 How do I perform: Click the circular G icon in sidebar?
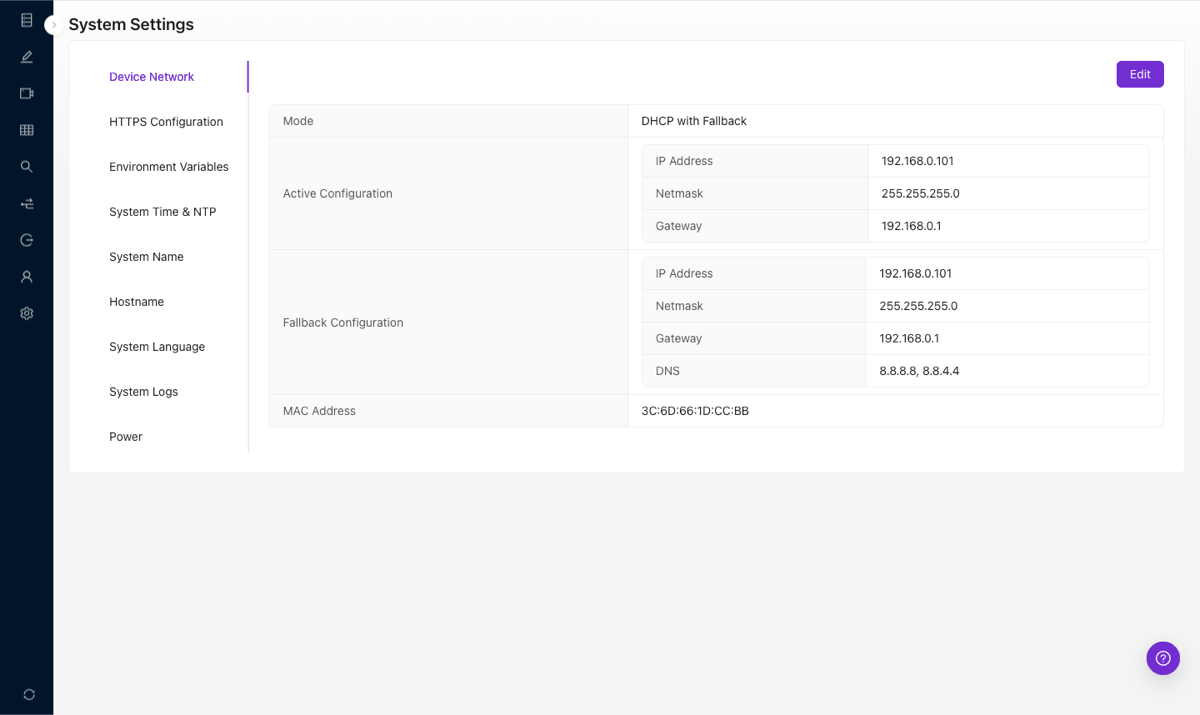tap(27, 240)
